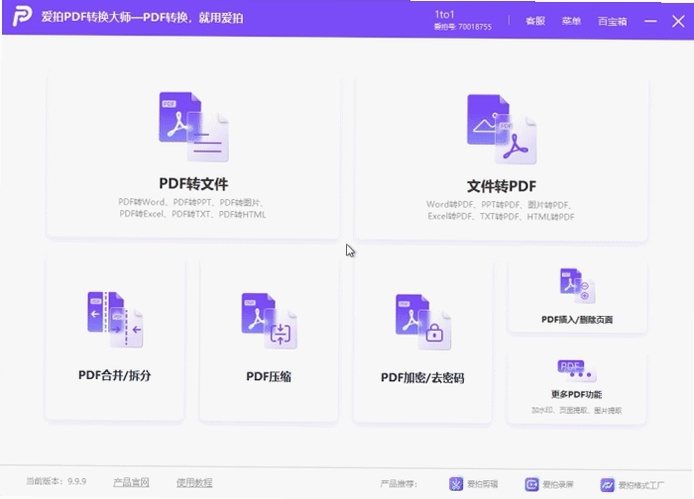Image resolution: width=694 pixels, height=499 pixels.
Task: Click the 1to1 account name
Action: [x=444, y=14]
